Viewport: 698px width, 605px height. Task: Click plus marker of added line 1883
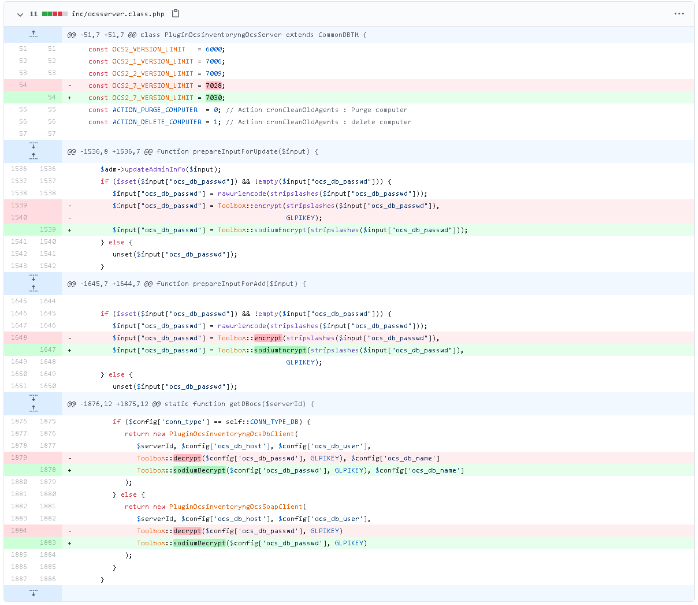point(69,543)
